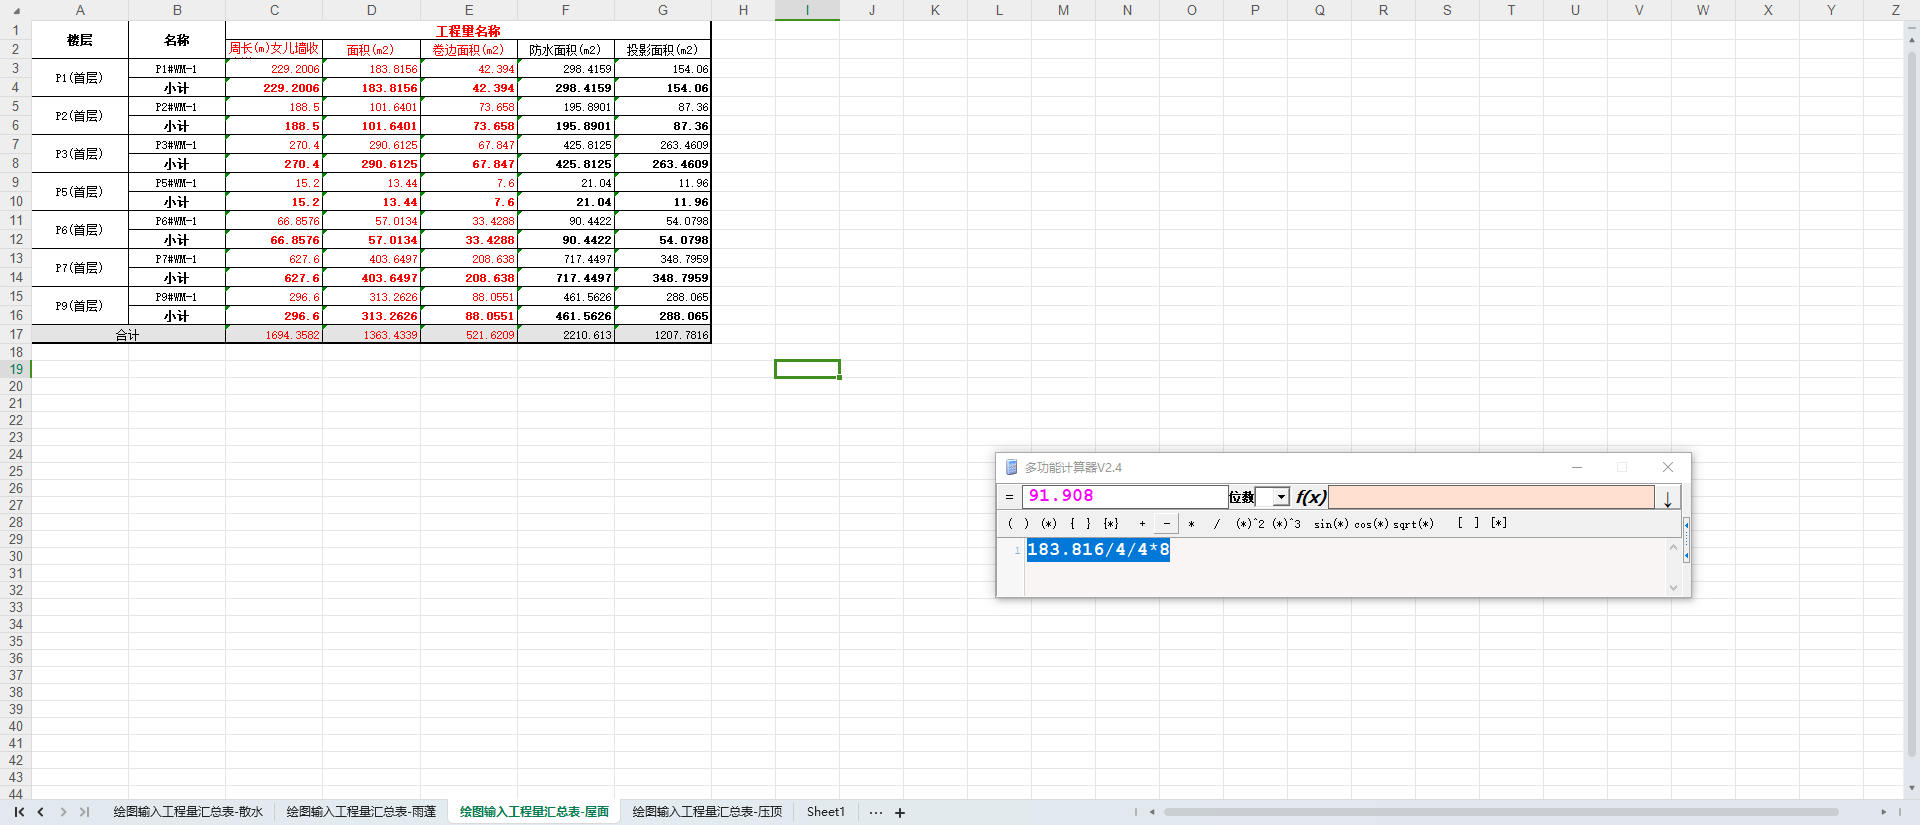Viewport: 1920px width, 825px height.
Task: Insert curly braces { } in calculator
Action: click(1080, 524)
